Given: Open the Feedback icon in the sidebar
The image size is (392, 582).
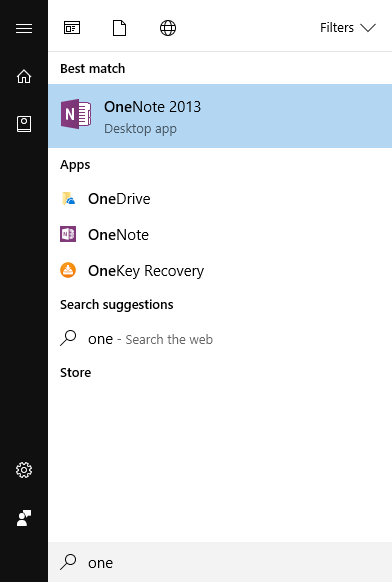Looking at the screenshot, I should point(24,518).
